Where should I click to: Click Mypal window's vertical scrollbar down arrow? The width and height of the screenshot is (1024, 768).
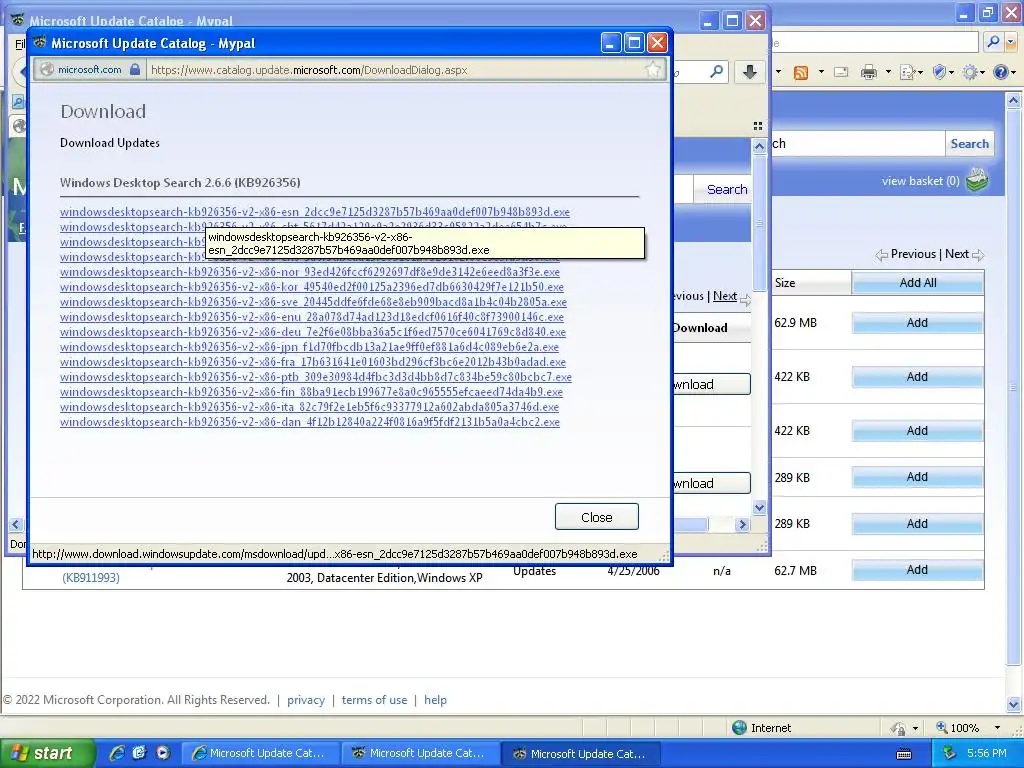[x=759, y=507]
